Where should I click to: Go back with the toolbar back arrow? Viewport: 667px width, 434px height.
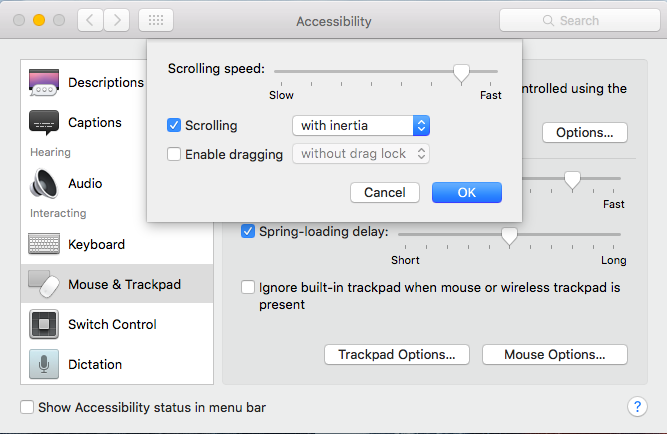89,20
